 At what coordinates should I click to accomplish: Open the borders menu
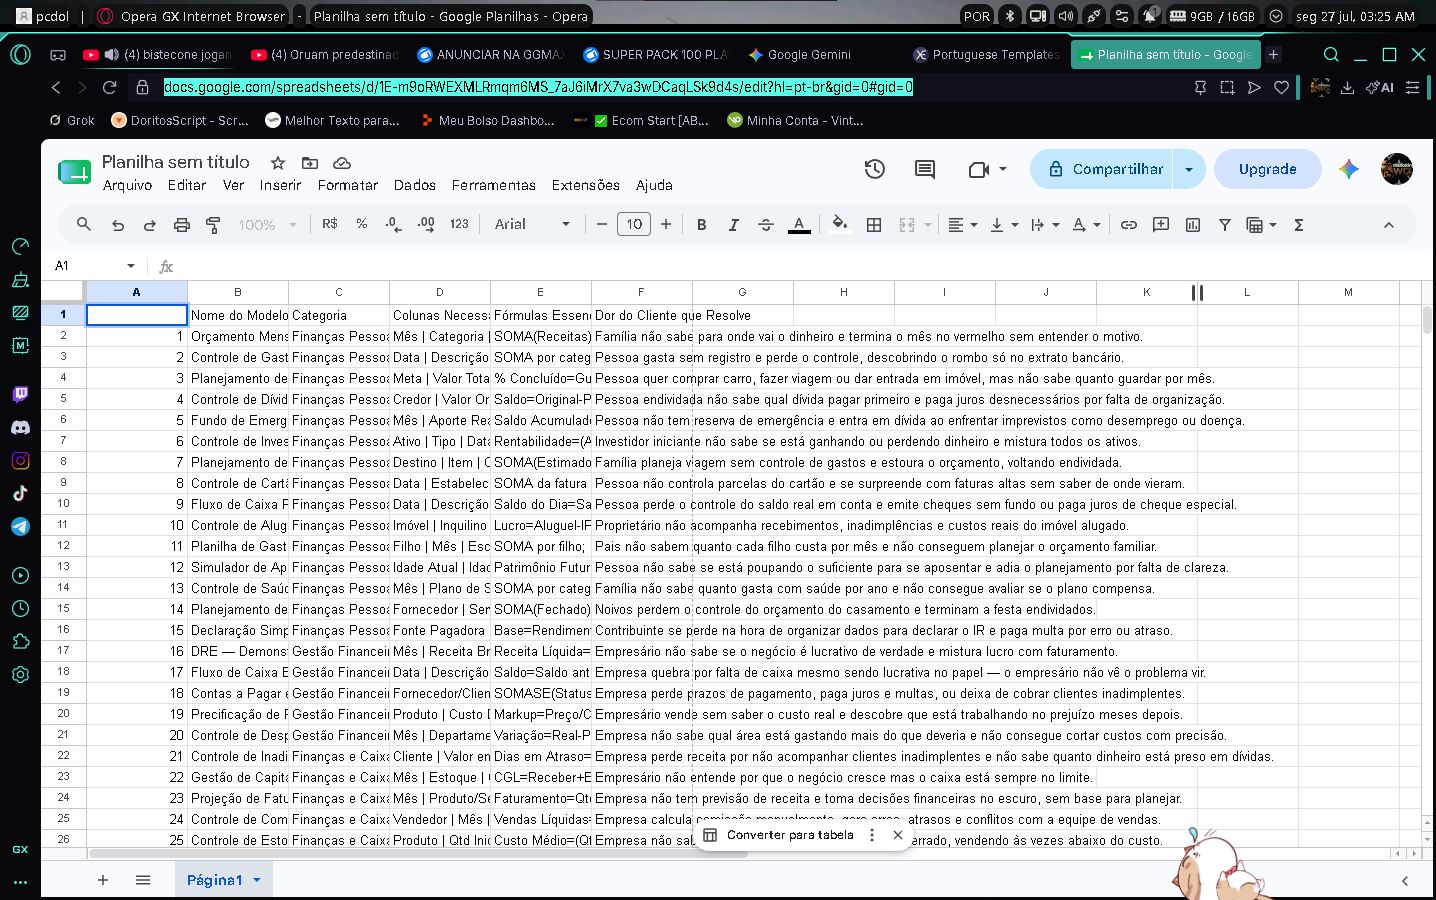click(874, 225)
